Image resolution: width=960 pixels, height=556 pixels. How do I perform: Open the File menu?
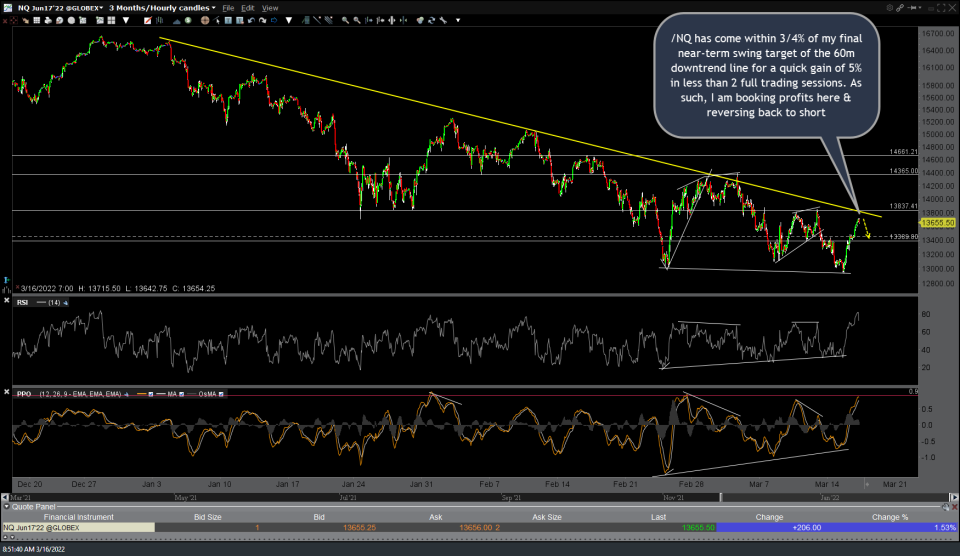pos(228,8)
